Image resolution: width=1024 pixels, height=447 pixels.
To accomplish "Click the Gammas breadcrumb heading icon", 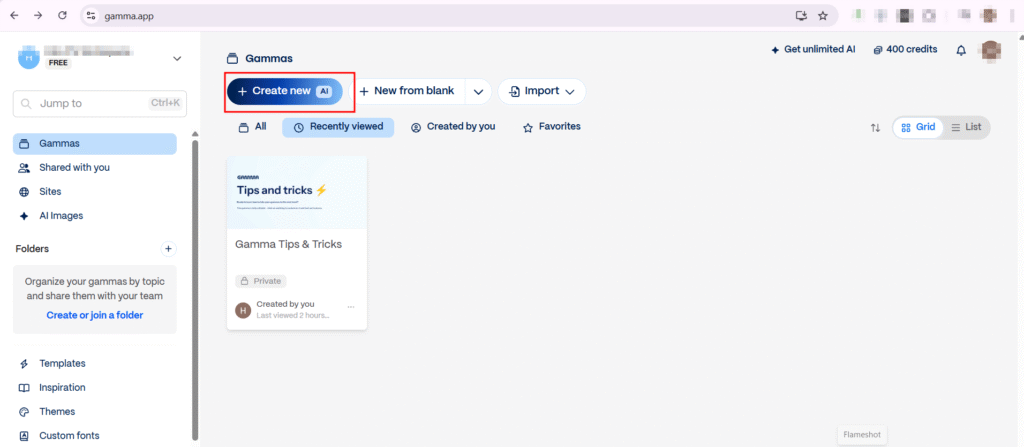I will point(231,59).
